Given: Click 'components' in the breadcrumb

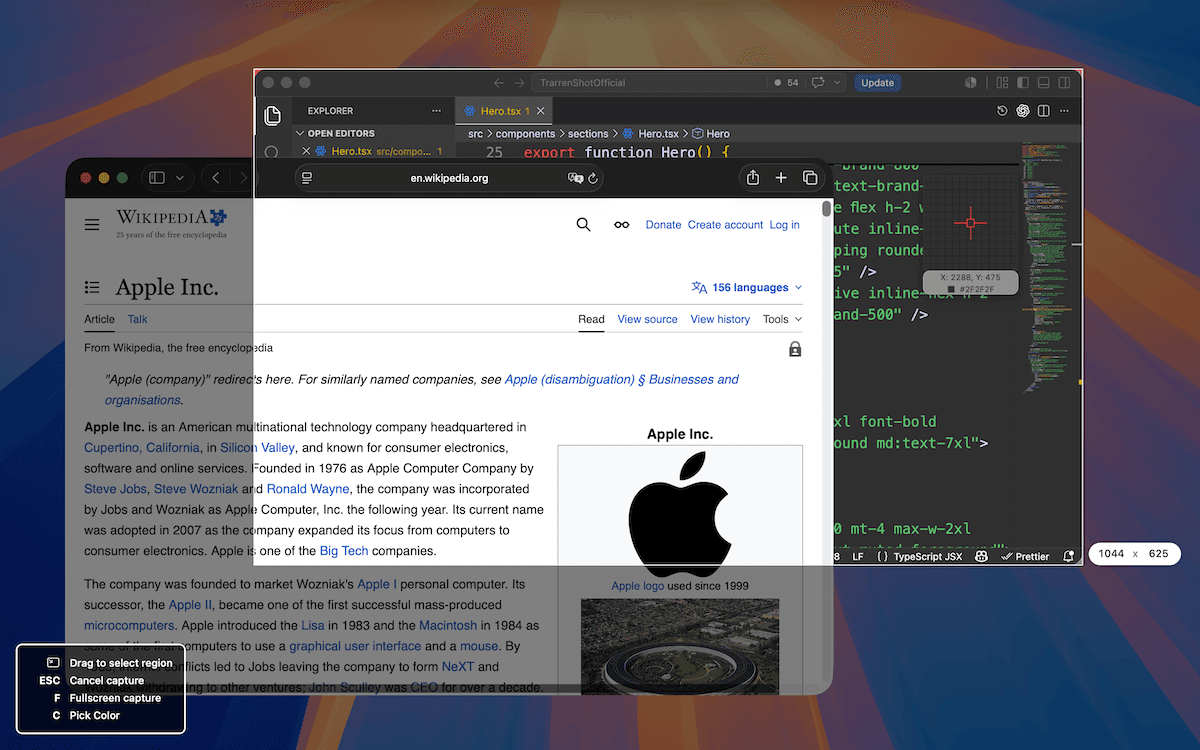Looking at the screenshot, I should click(525, 133).
